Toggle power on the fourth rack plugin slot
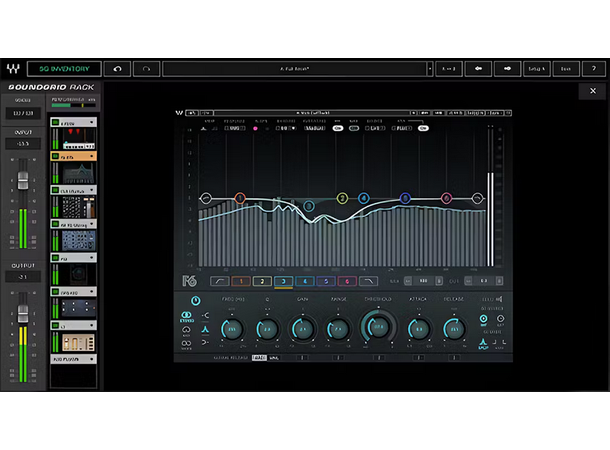Image resolution: width=610 pixels, height=450 pixels. coord(56,224)
